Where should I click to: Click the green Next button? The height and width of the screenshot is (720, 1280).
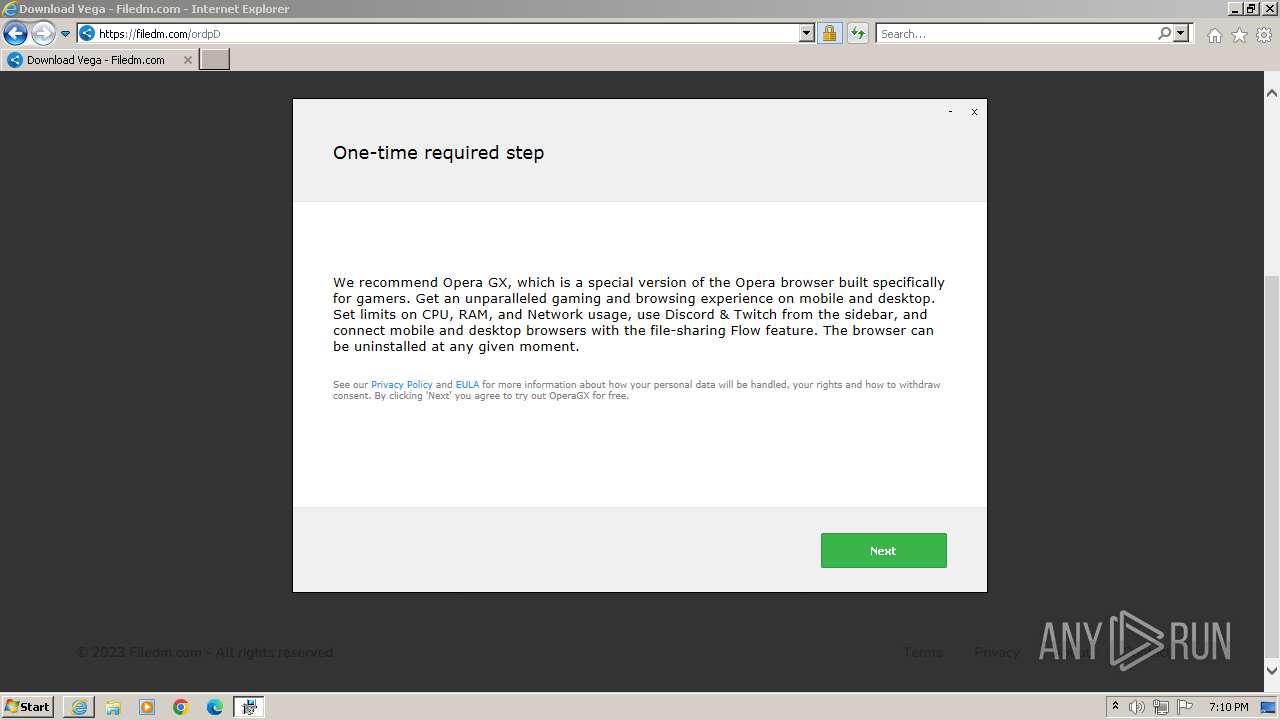[x=883, y=550]
